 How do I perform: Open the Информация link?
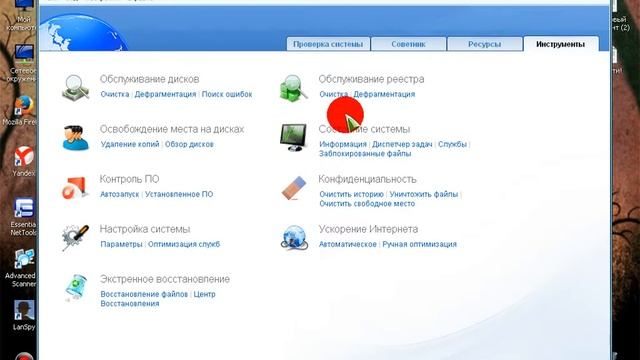343,144
